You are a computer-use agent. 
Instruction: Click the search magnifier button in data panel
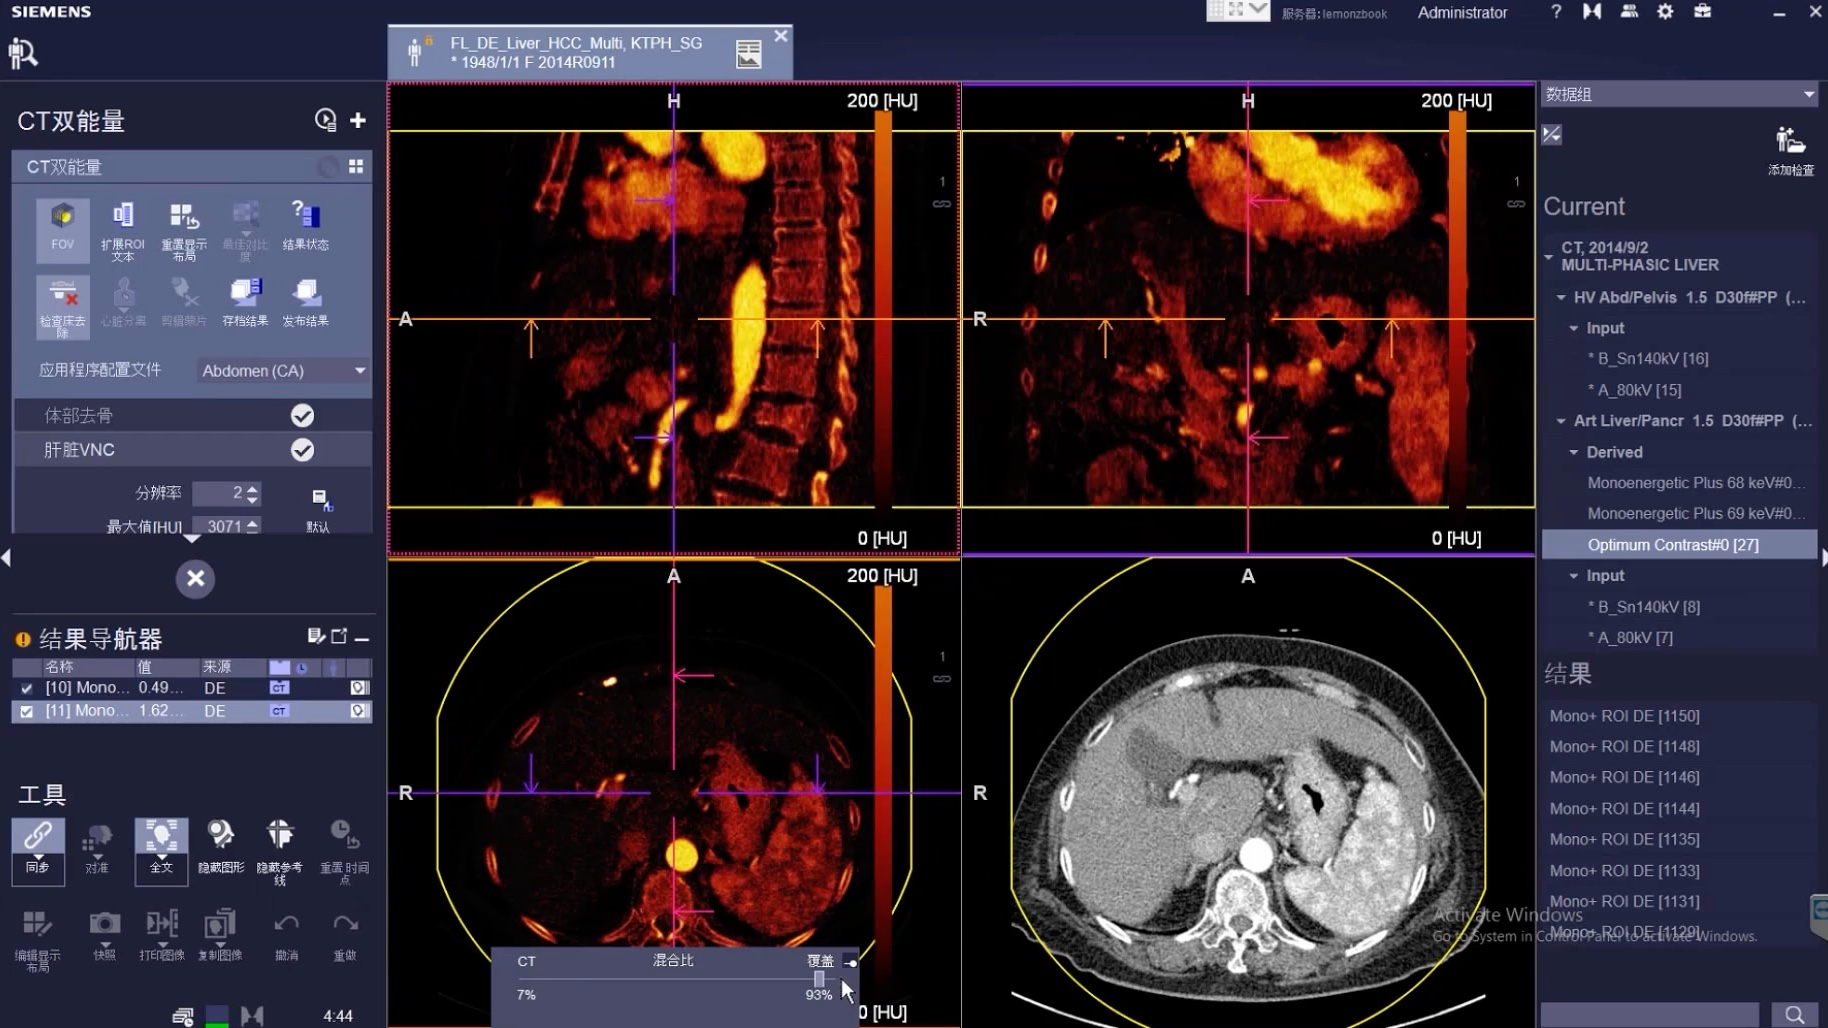pos(1794,1014)
